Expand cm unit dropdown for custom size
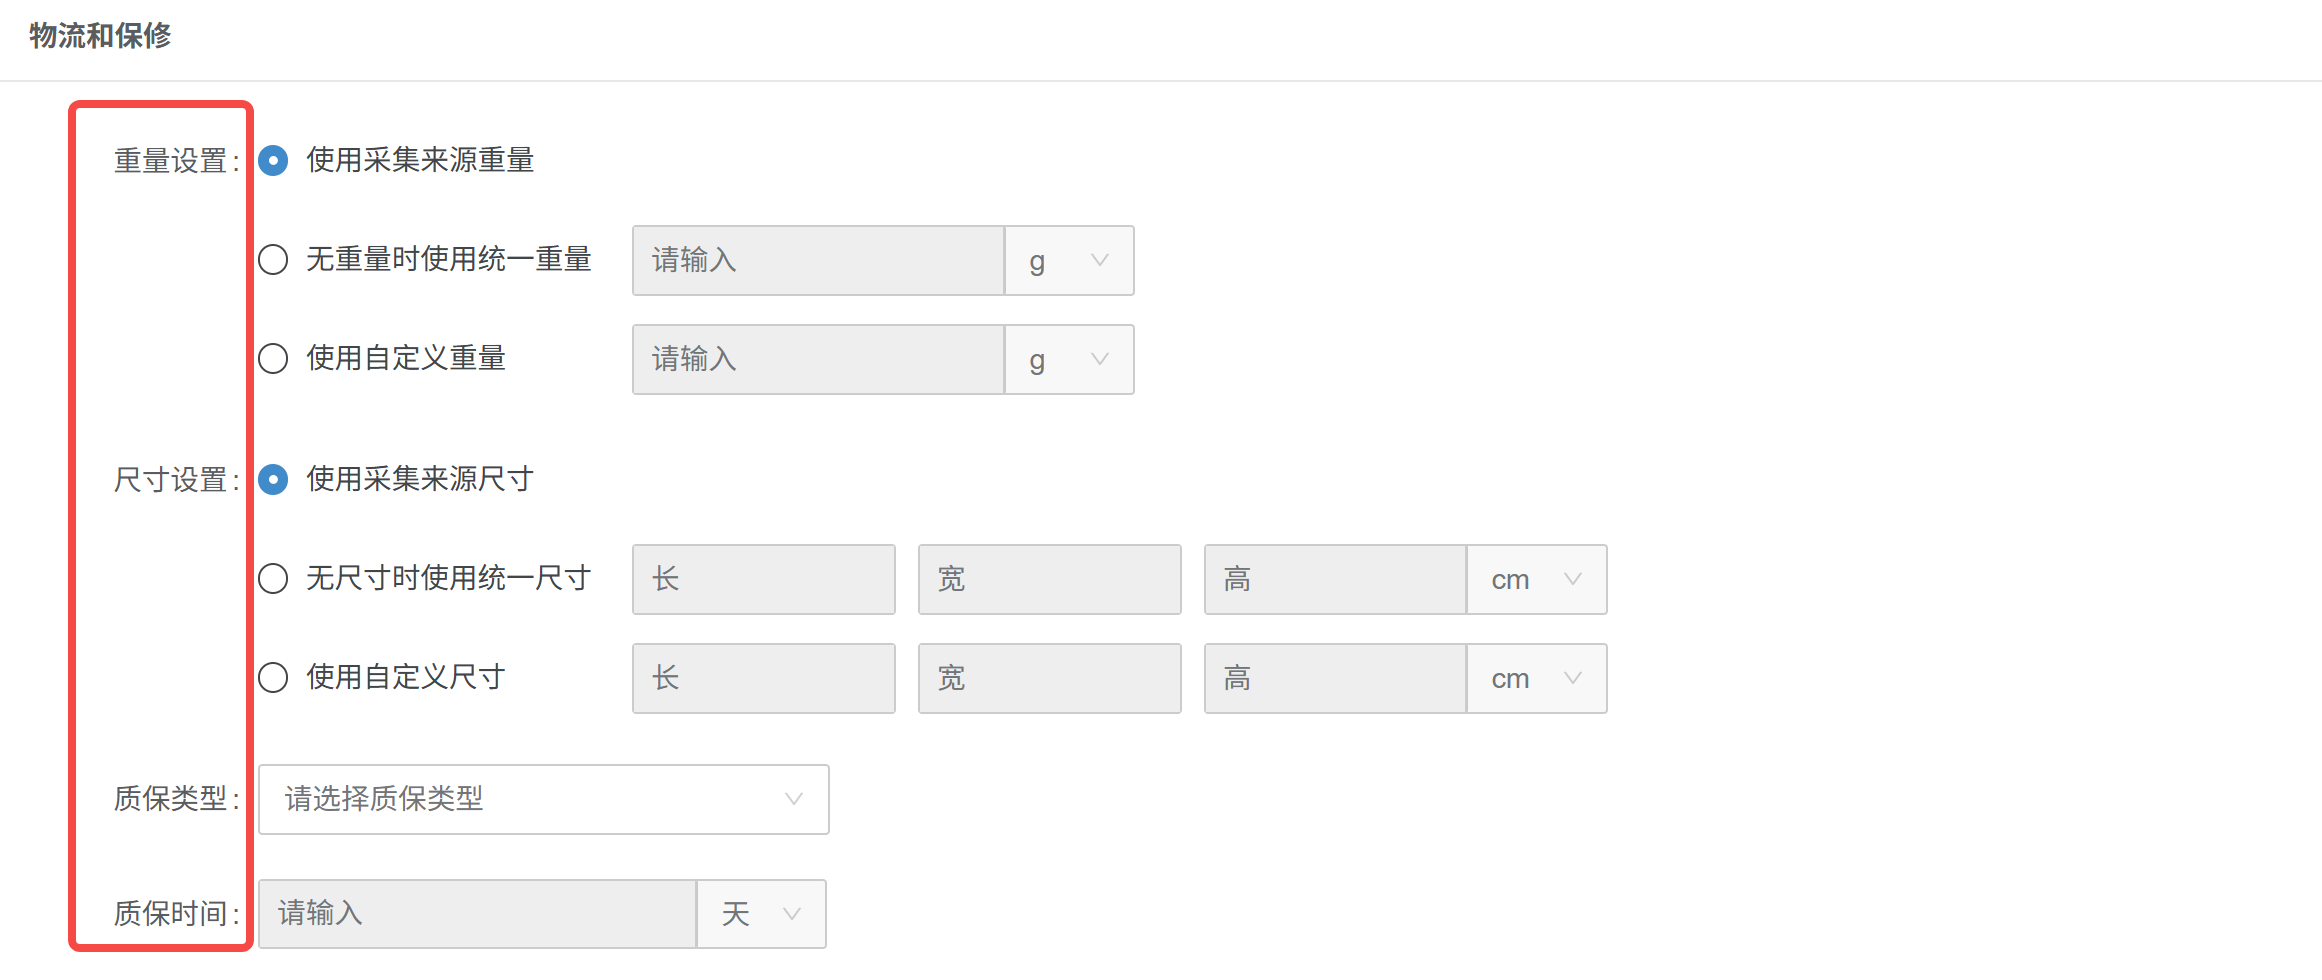This screenshot has height=980, width=2322. click(x=1537, y=678)
